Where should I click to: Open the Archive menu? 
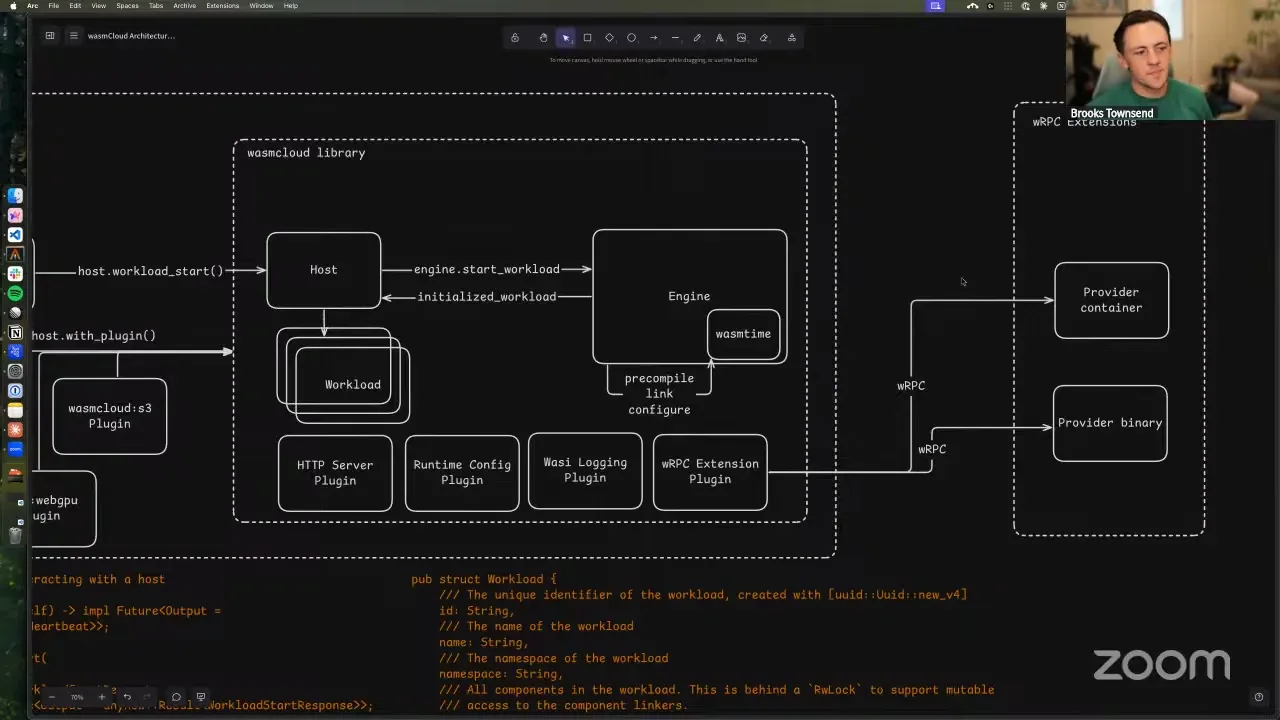(x=184, y=6)
